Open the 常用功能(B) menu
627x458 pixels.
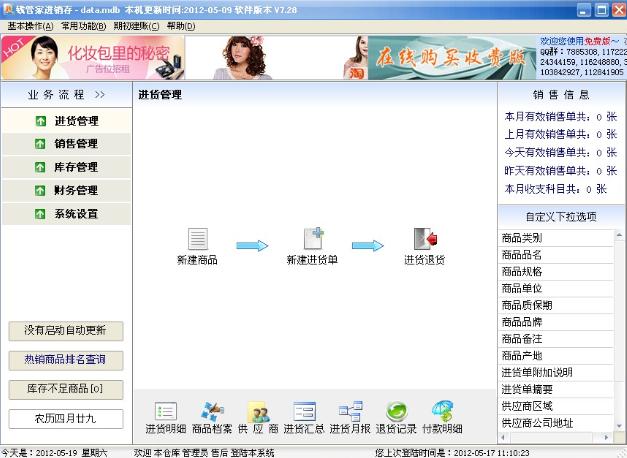tap(84, 26)
